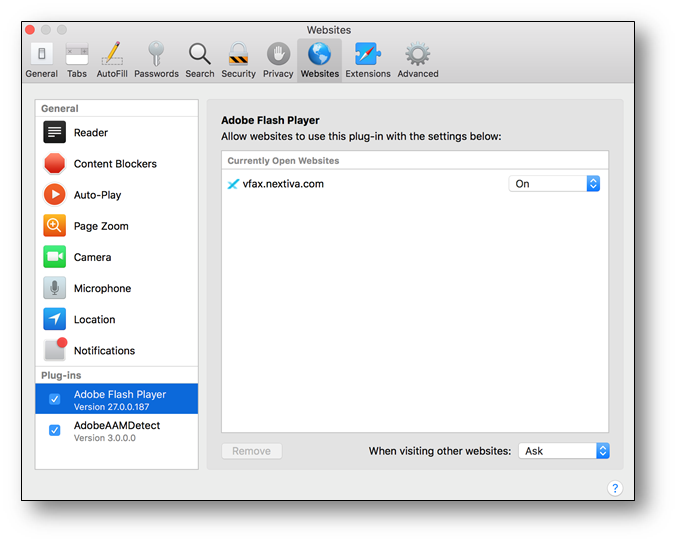This screenshot has height=543, width=677.
Task: Click the Remove button
Action: click(252, 451)
